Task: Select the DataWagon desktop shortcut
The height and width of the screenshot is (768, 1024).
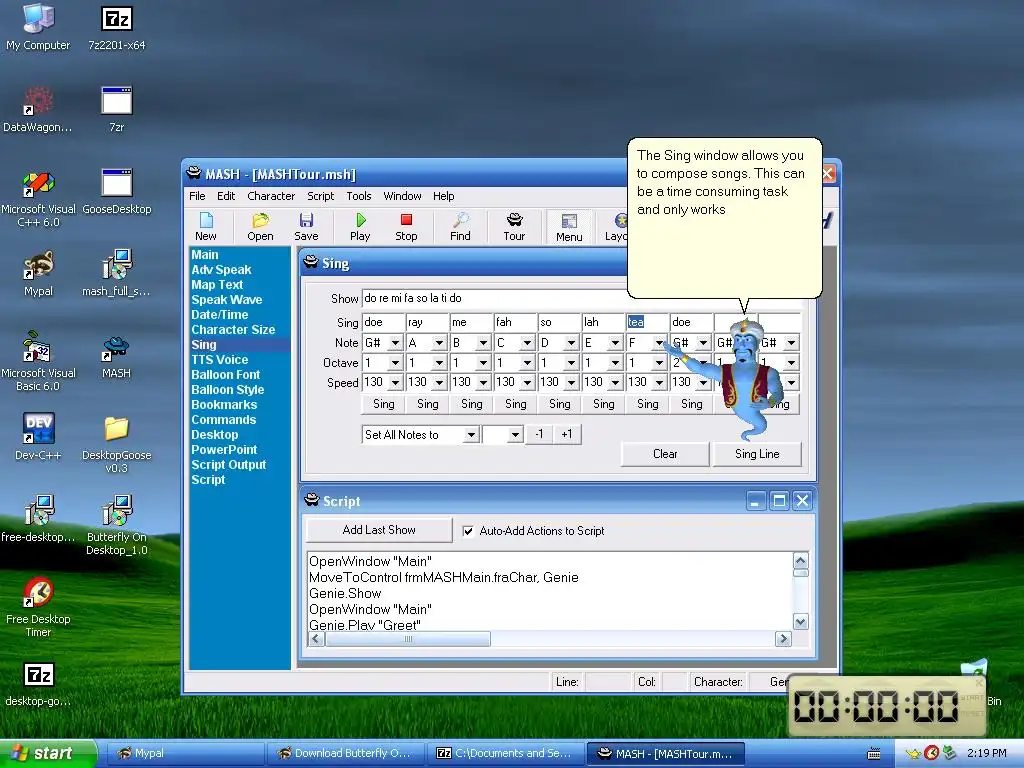Action: tap(38, 109)
